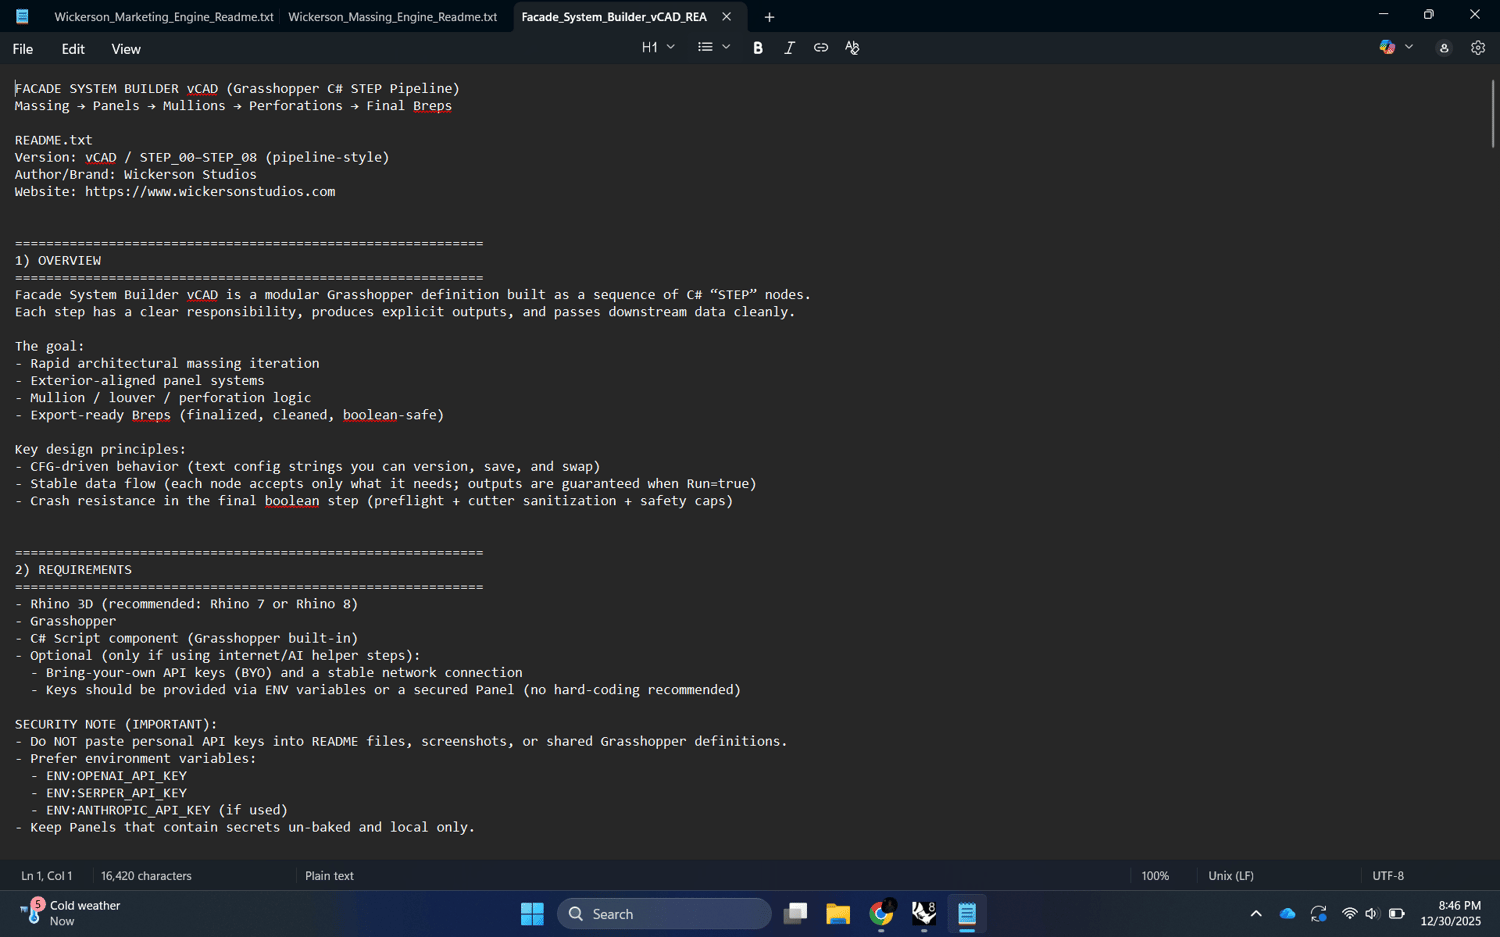Click the "- ENV:OPENAI_API_KEY" line
Screen dimensions: 1500x937
click(109, 776)
